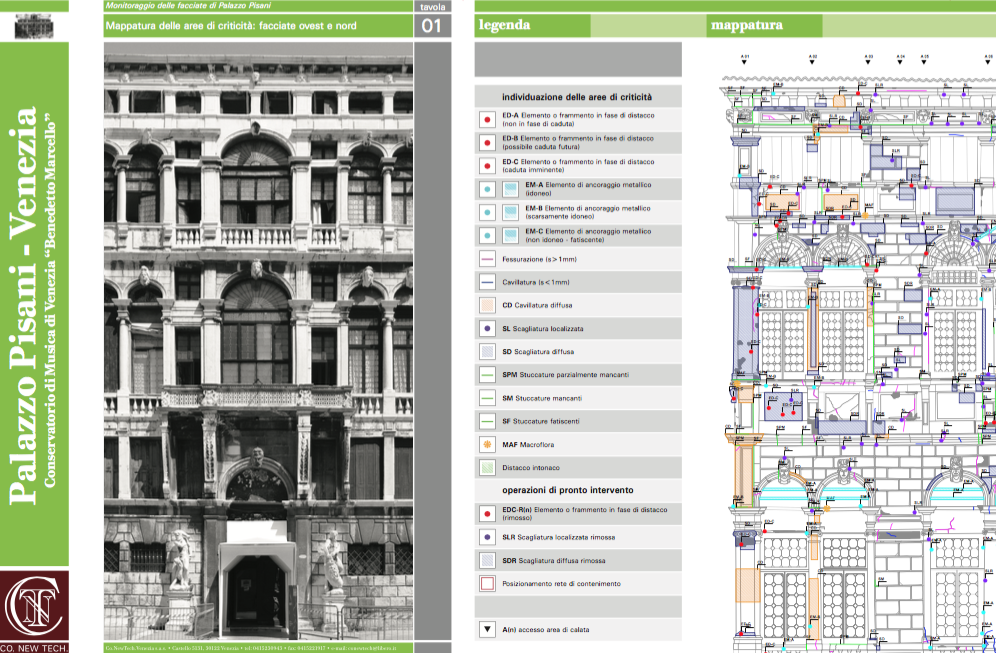Screen dimensions: 996x653
Task: Select the cyan dot beside EM-C
Action: (487, 235)
